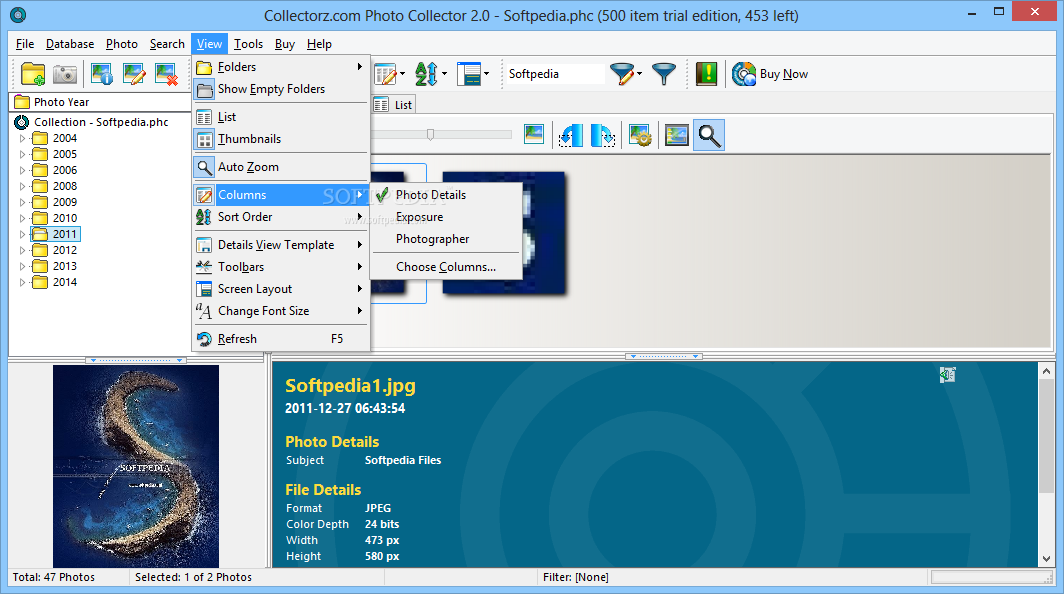The image size is (1064, 594).
Task: Rotate photo right with the blue arrow icon
Action: (x=603, y=135)
